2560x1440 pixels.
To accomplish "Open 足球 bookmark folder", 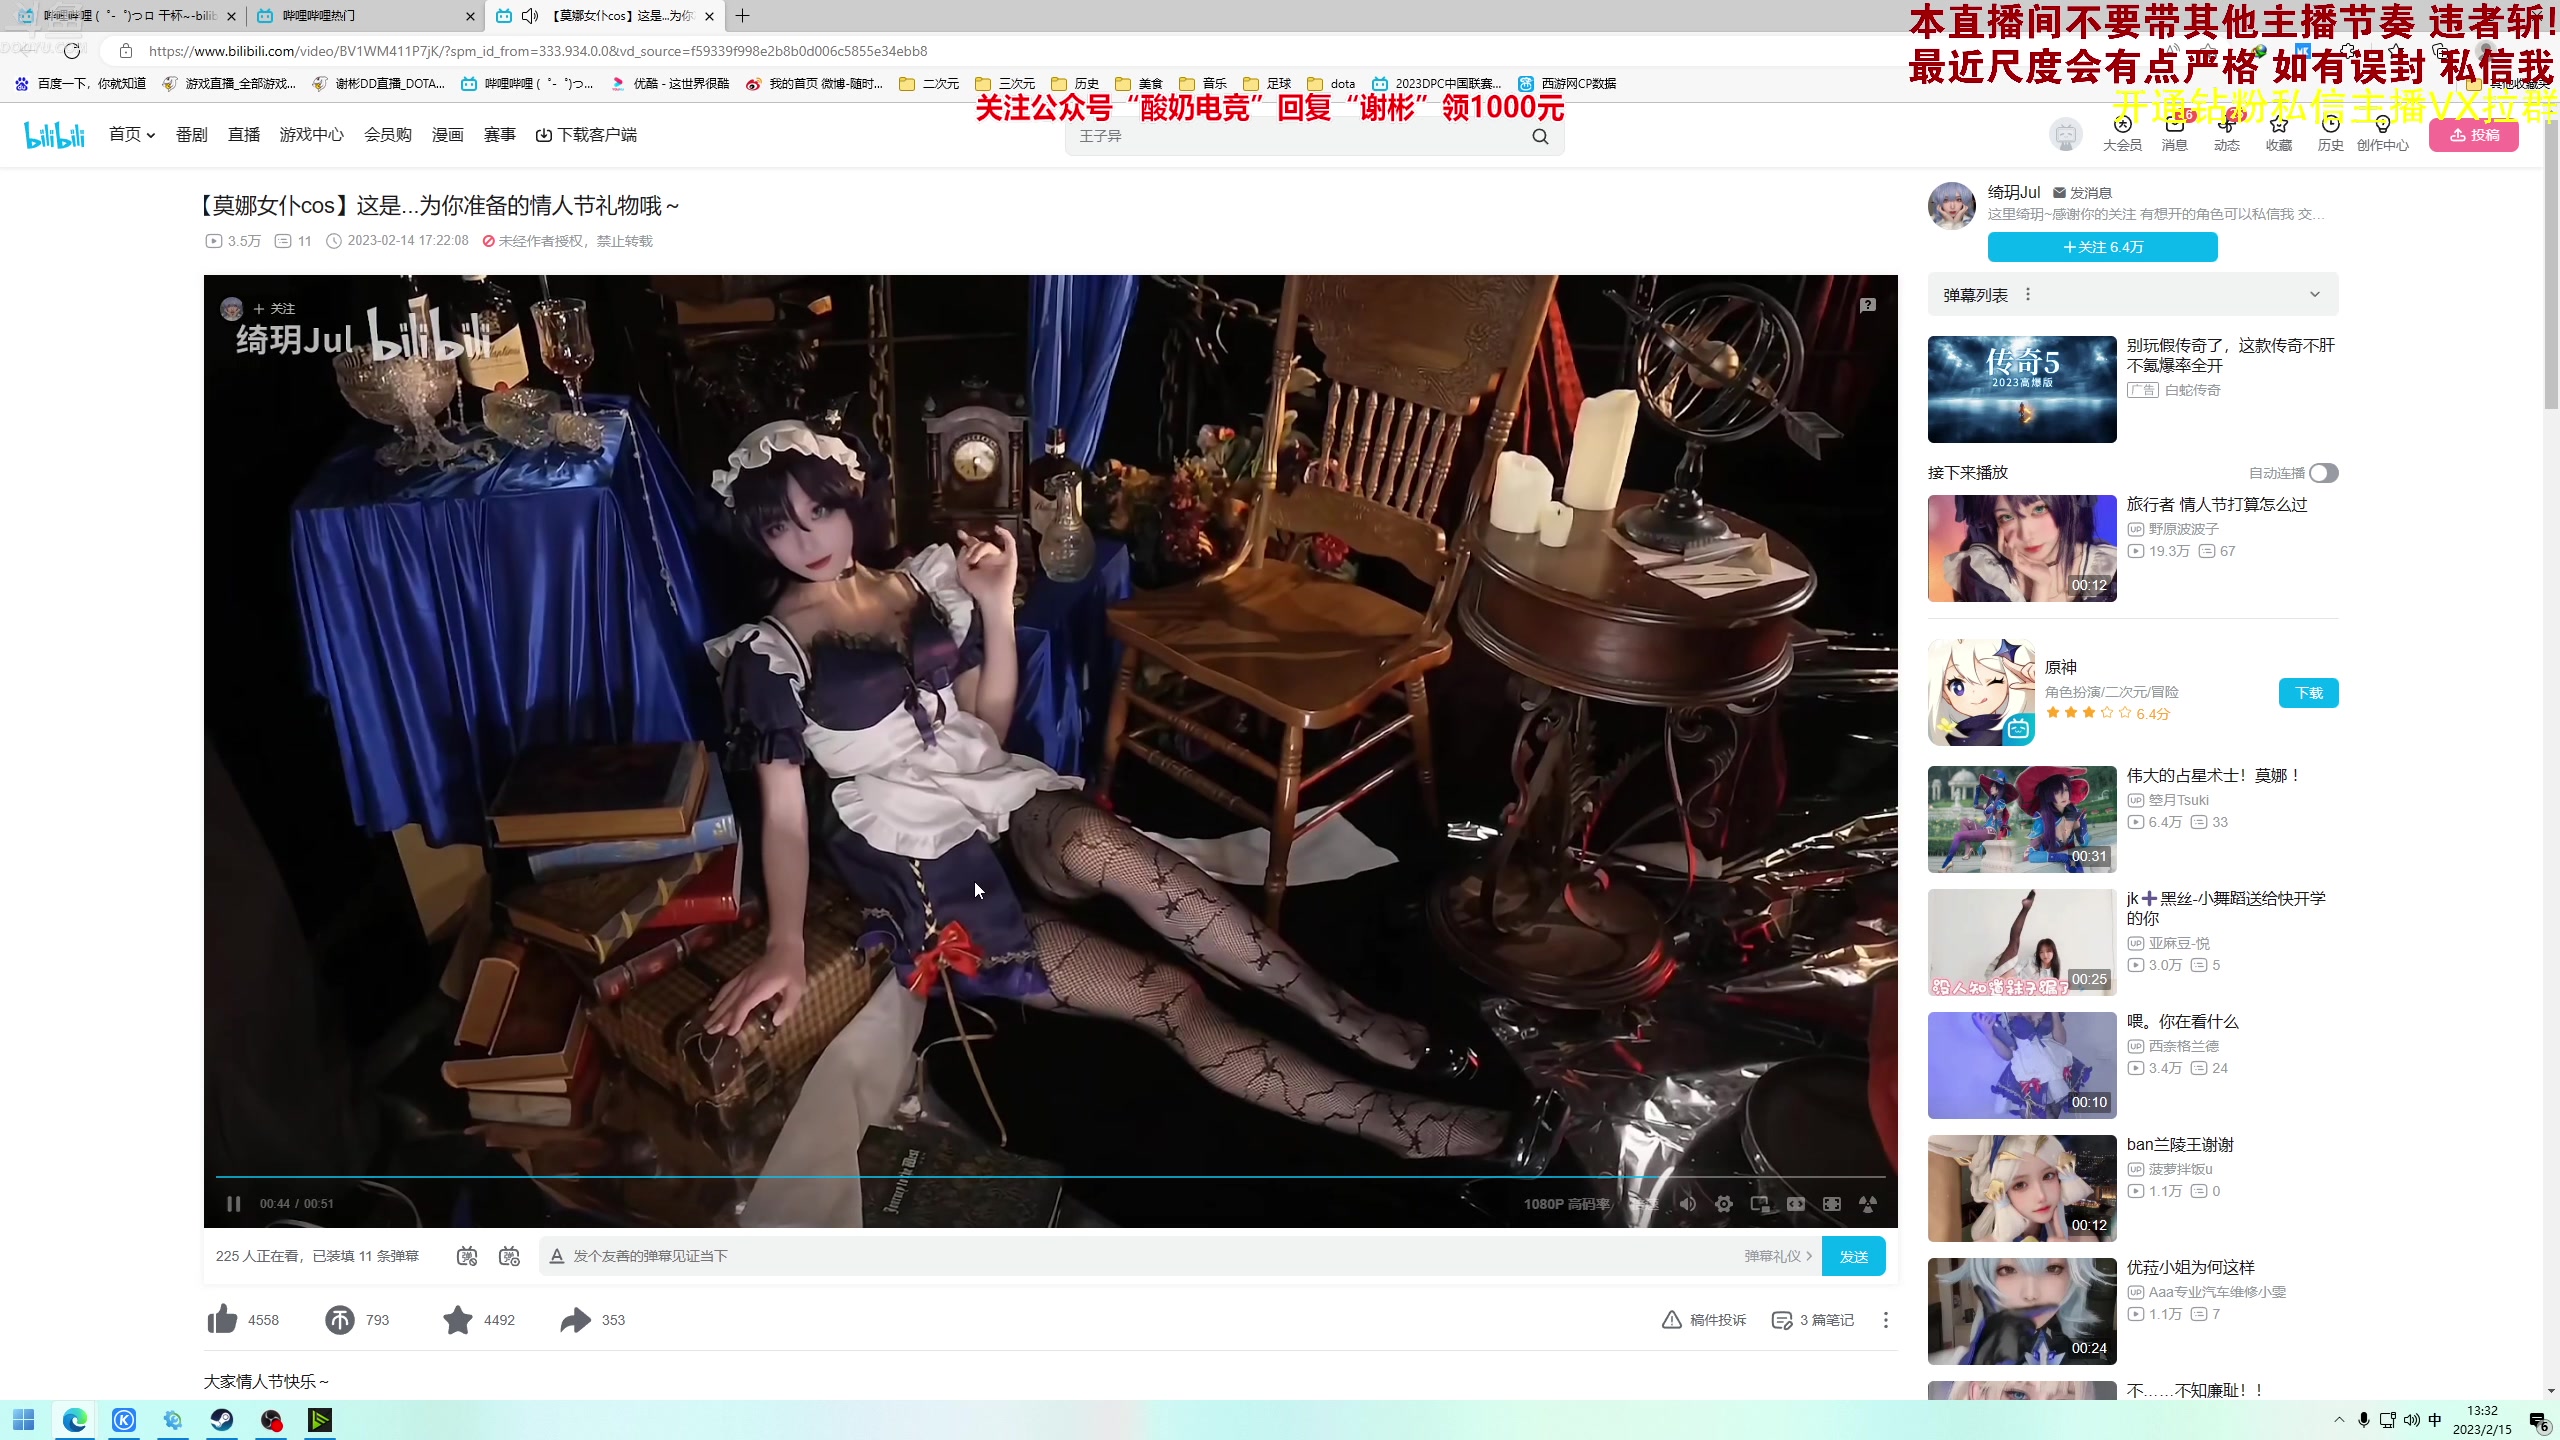I will pos(1268,84).
